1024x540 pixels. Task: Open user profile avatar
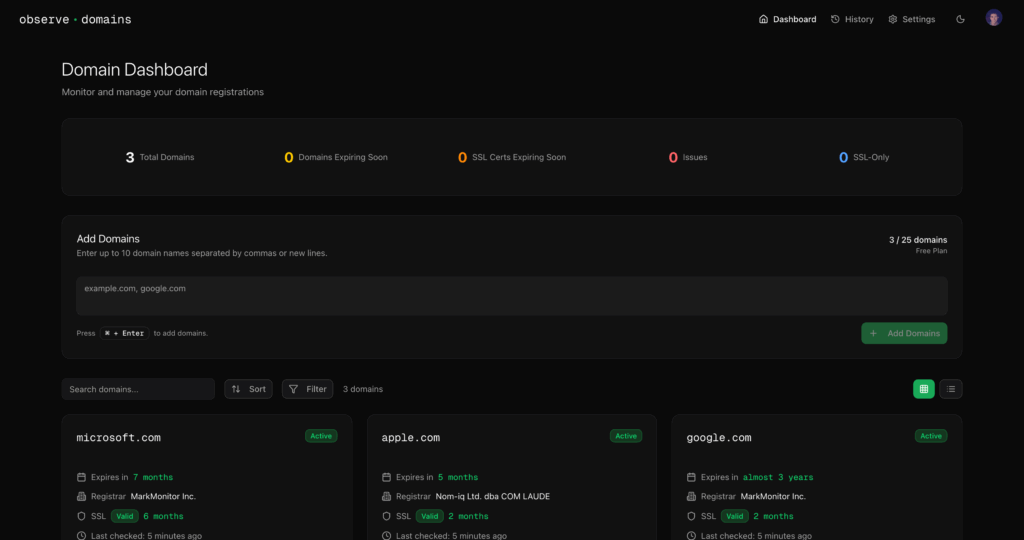pyautogui.click(x=993, y=19)
